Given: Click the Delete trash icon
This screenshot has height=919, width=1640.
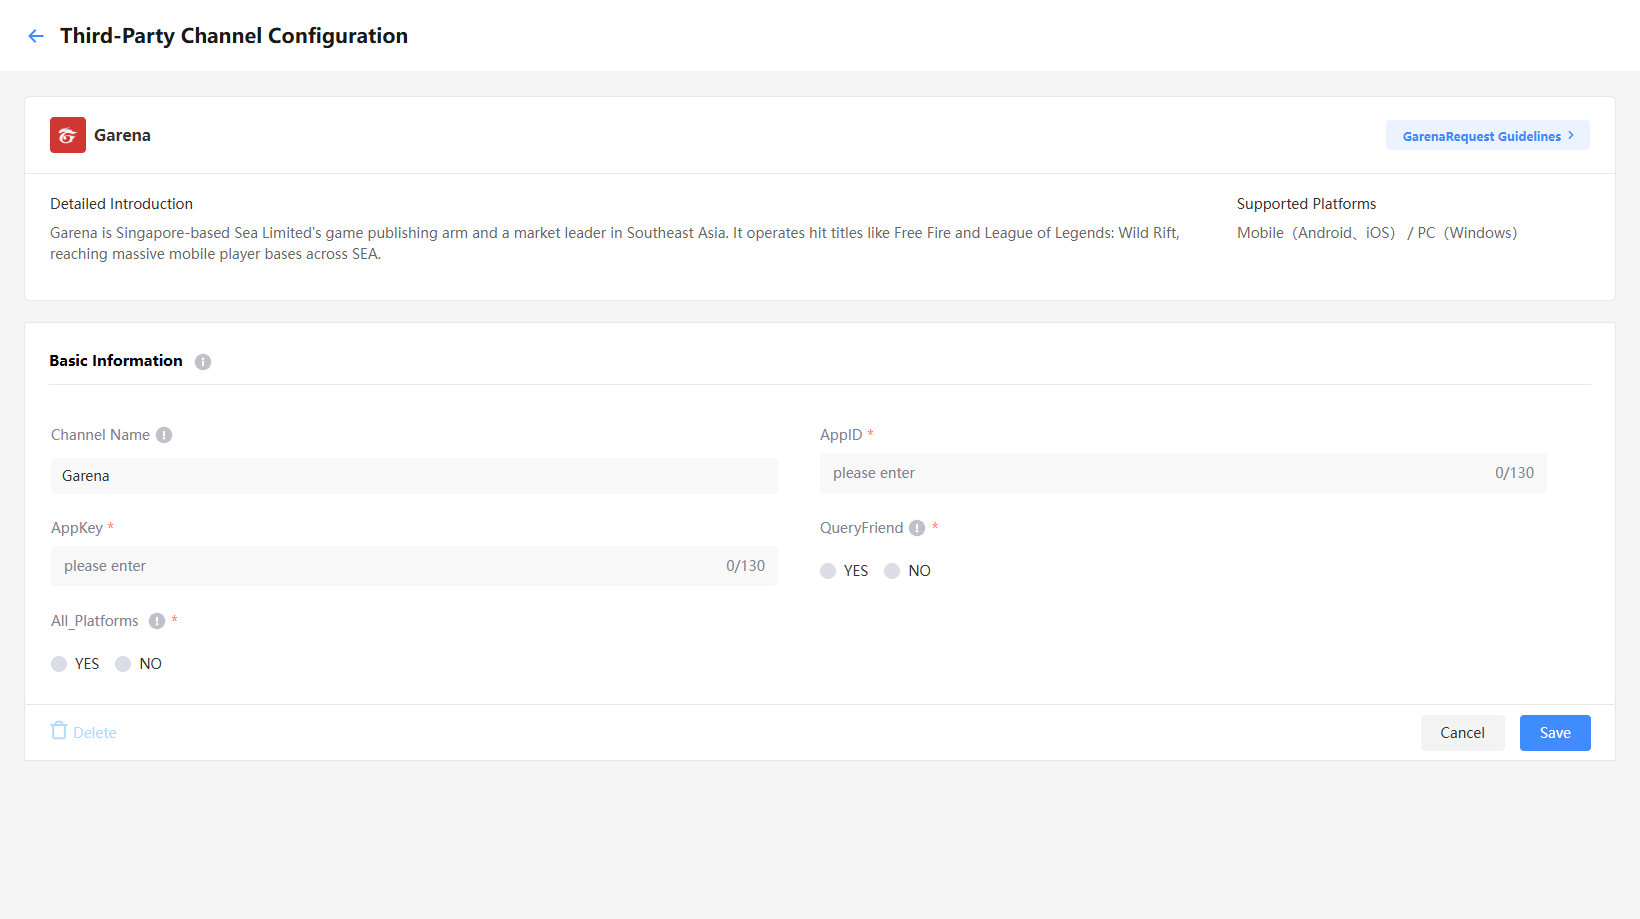Looking at the screenshot, I should [59, 731].
